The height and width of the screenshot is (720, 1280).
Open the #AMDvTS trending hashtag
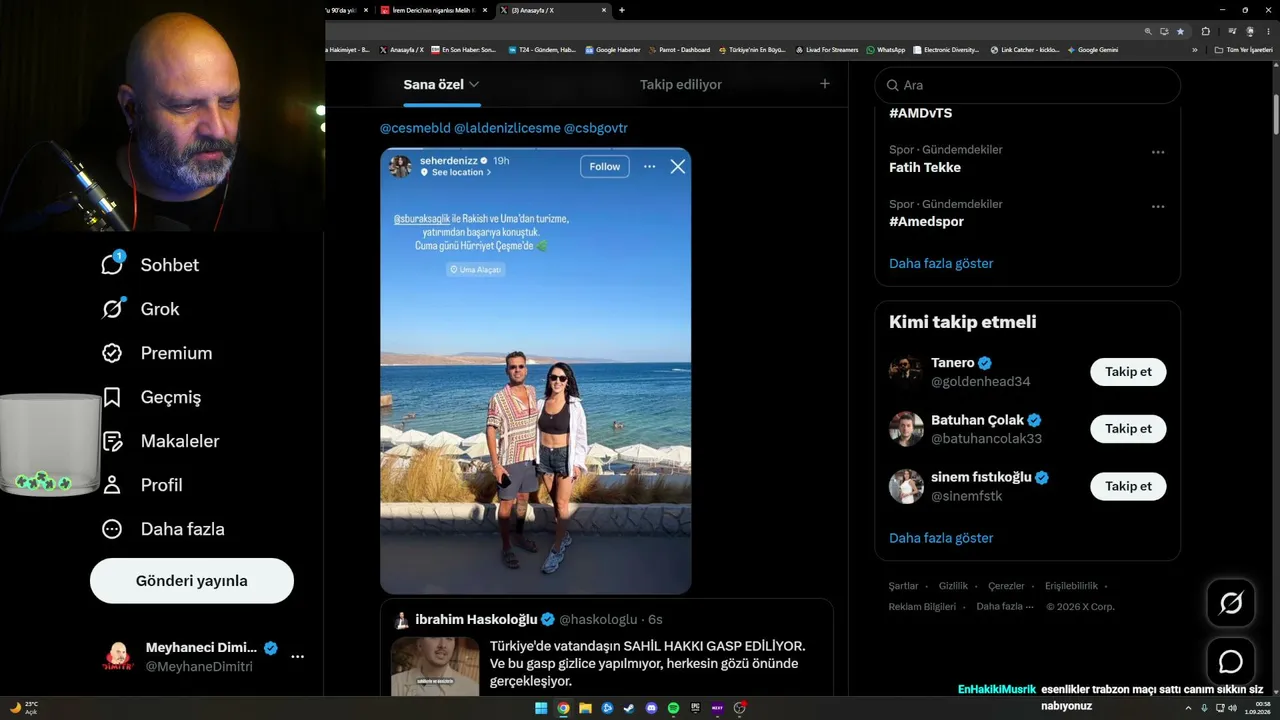[920, 113]
